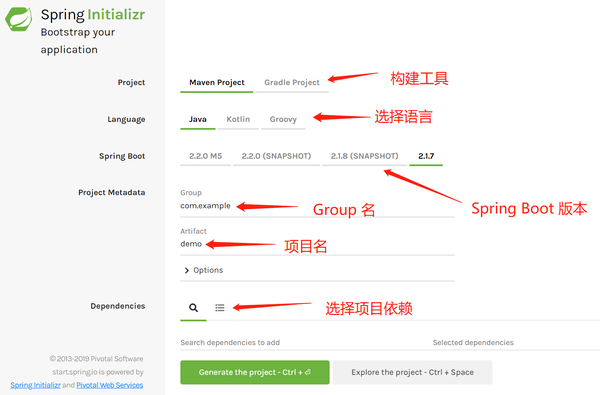
Task: Click the chevron arrow beside Options
Action: [x=186, y=270]
